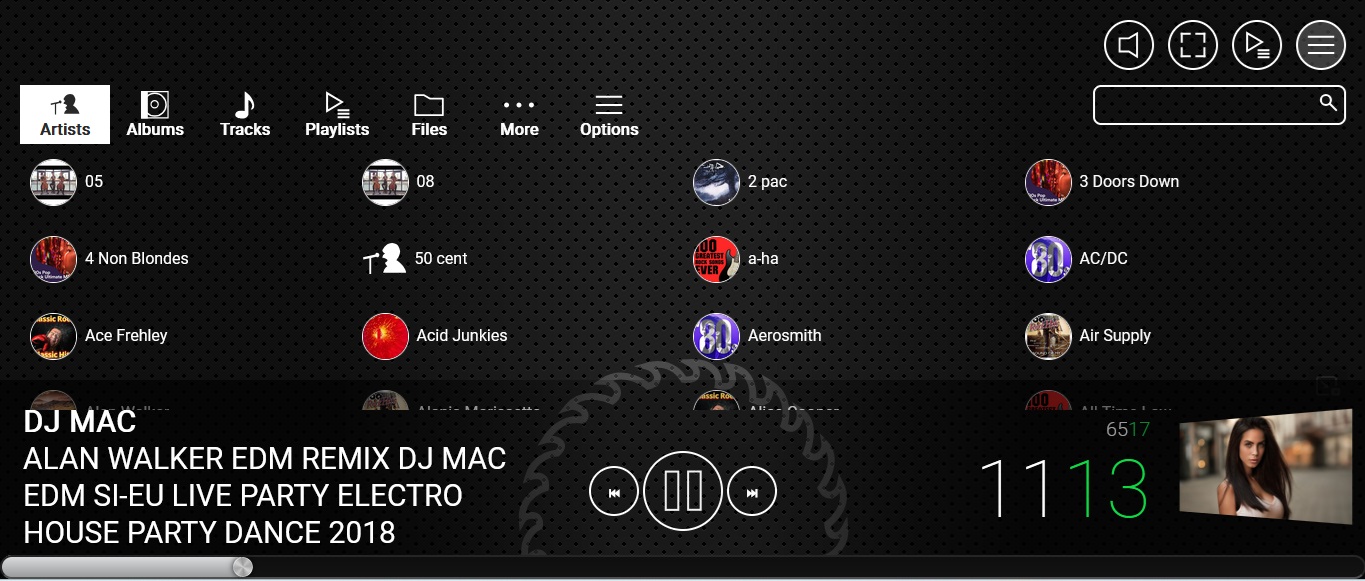Click the playback progress slider handle
Viewport: 1365px width, 581px height.
pos(242,567)
